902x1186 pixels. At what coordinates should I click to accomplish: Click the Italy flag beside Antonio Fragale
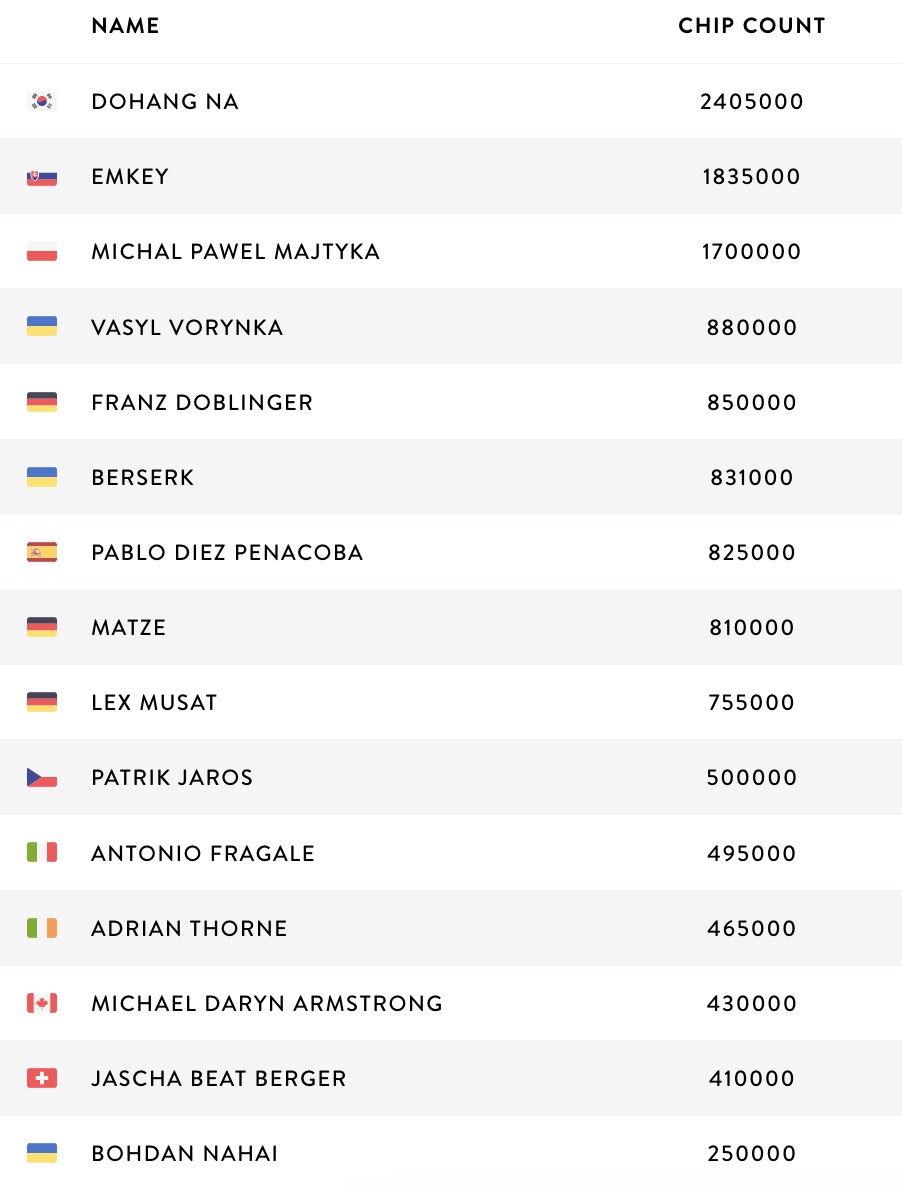point(42,853)
